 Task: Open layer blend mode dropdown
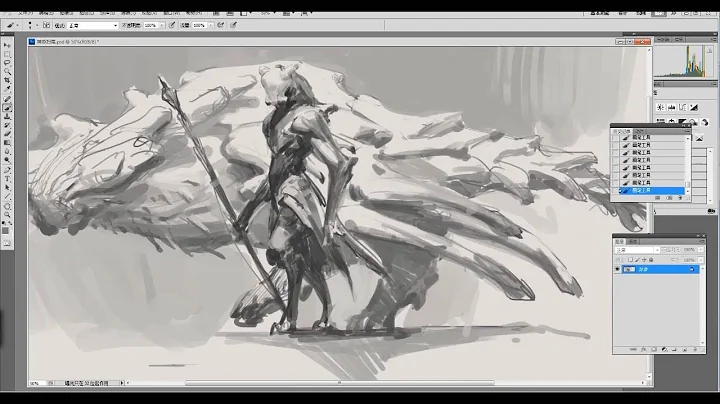click(x=637, y=250)
